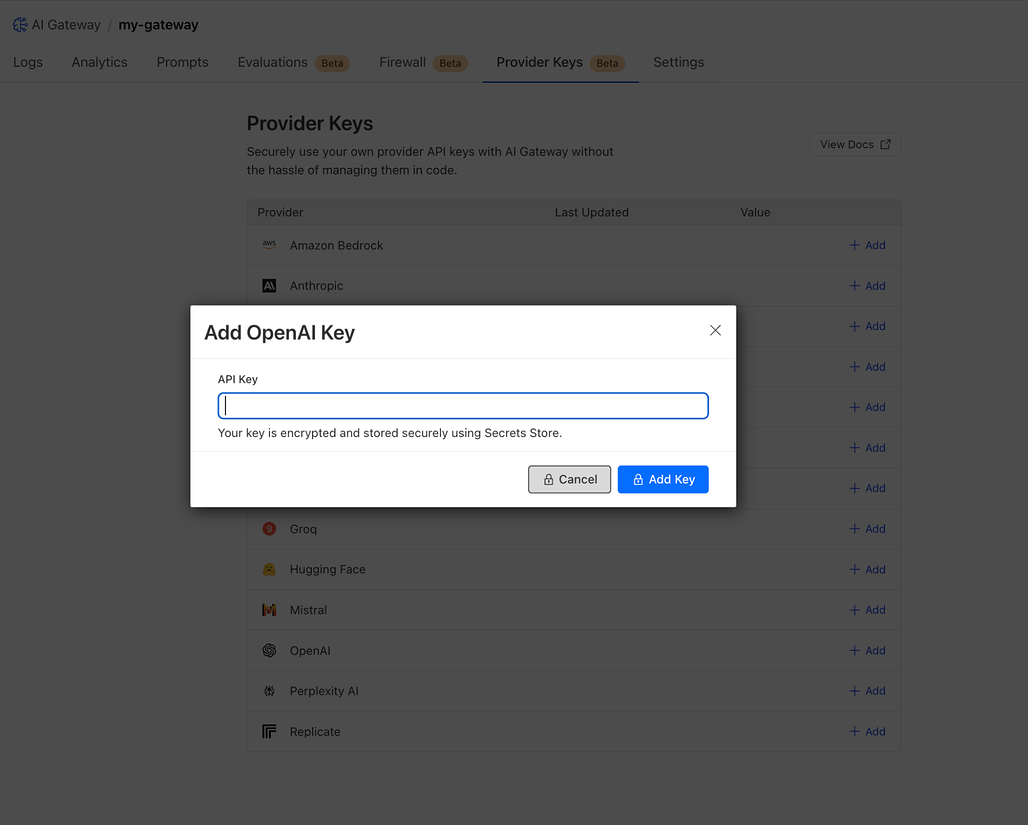The image size is (1028, 825).
Task: Click the Perplexity AI logo icon
Action: pos(269,691)
